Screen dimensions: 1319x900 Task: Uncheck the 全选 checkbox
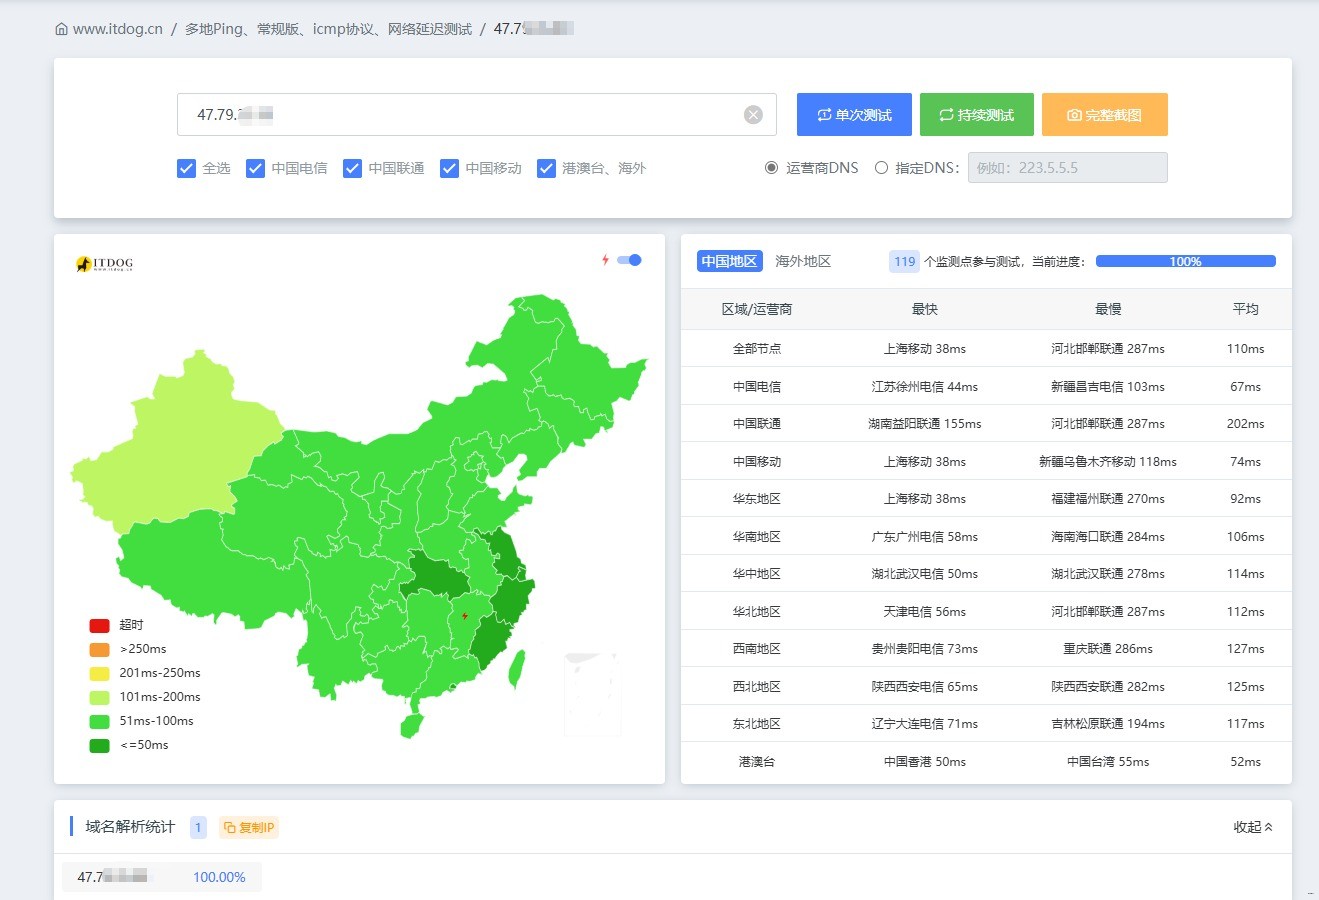(186, 168)
